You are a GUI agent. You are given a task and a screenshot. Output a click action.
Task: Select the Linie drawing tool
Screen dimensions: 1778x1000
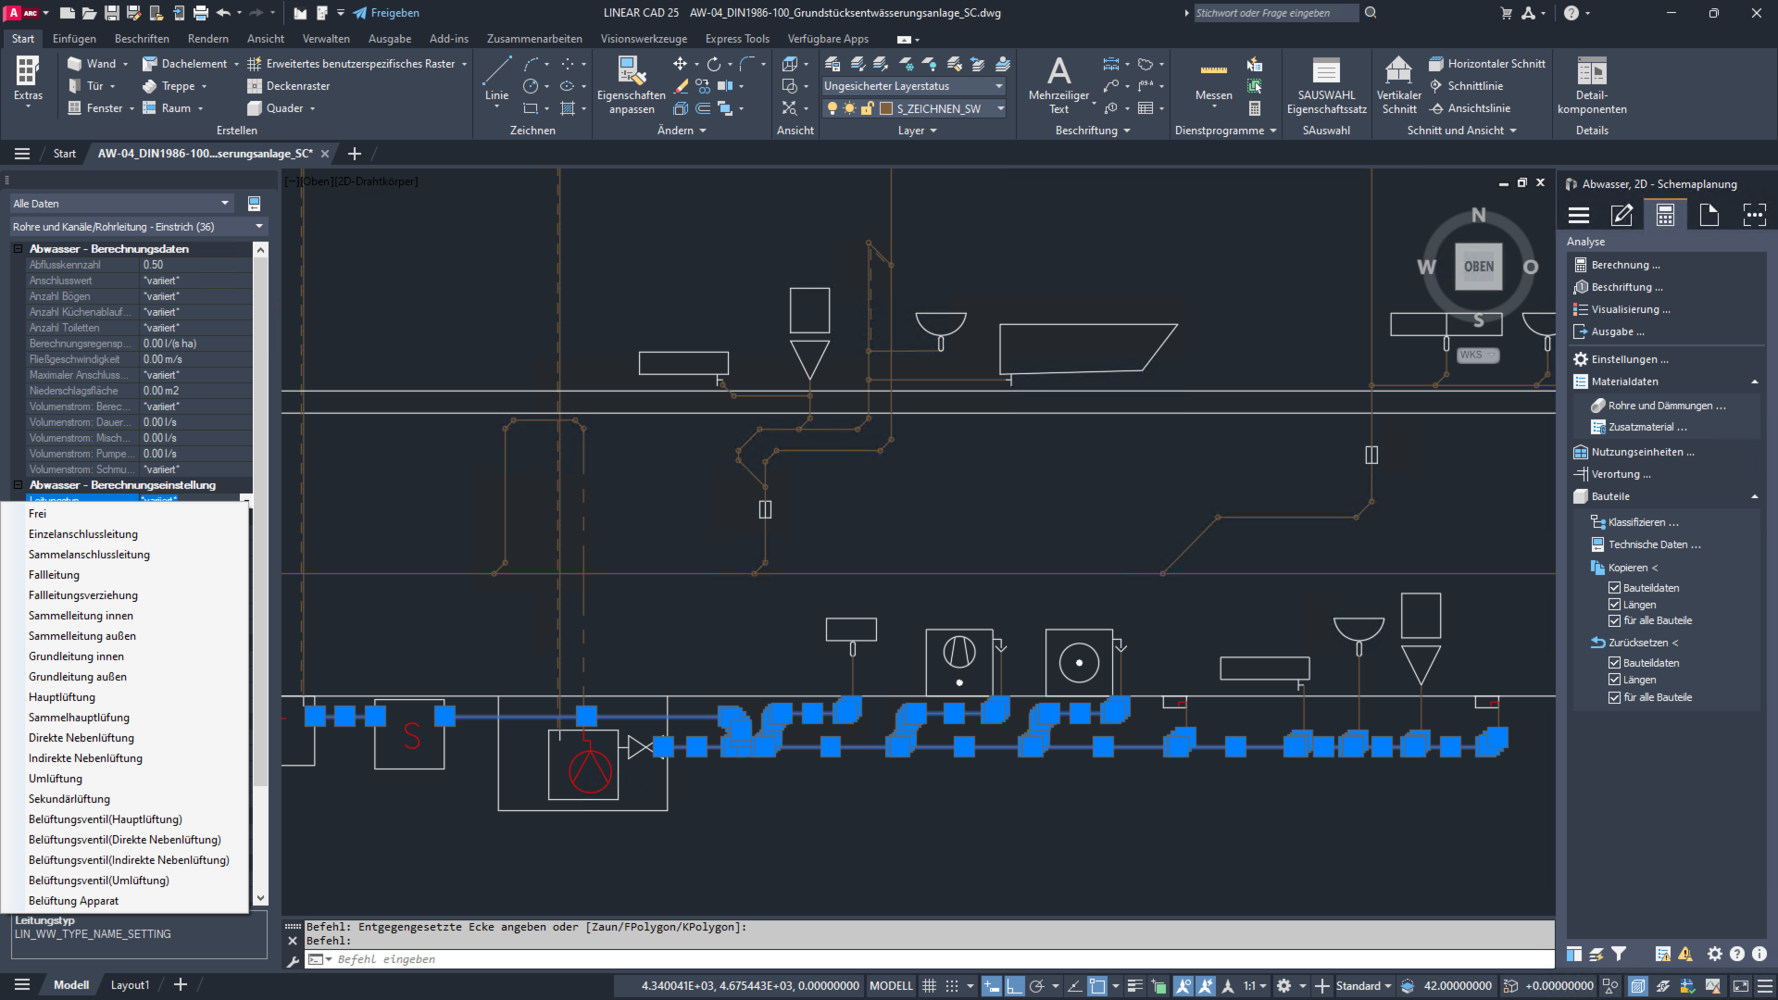[x=497, y=78]
